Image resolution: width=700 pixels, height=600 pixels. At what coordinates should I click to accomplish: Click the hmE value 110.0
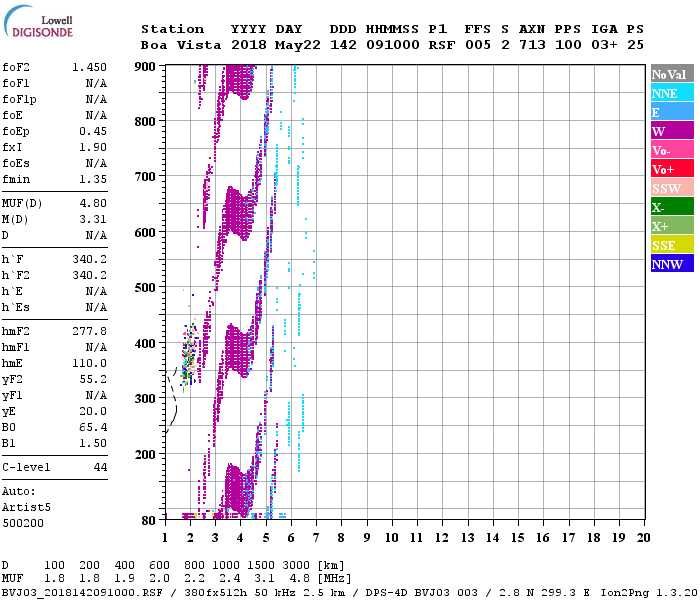[x=89, y=363]
